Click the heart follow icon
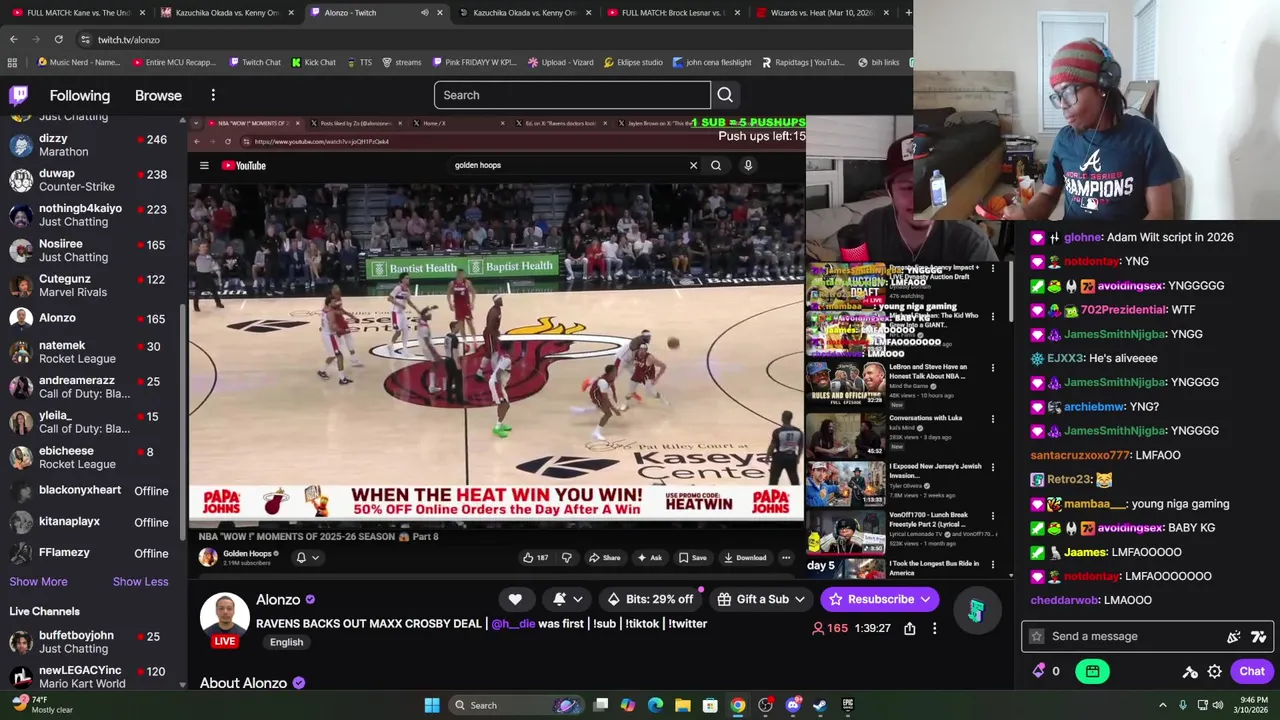Viewport: 1280px width, 720px height. pyautogui.click(x=515, y=599)
